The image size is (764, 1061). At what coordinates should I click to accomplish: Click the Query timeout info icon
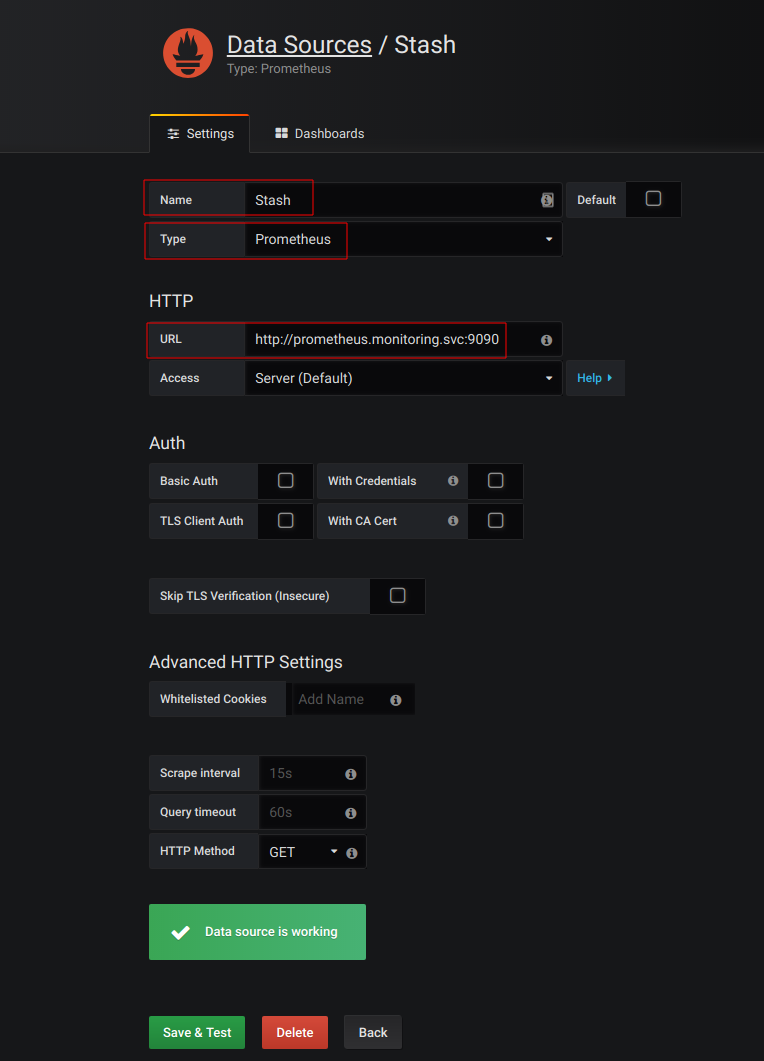pyautogui.click(x=351, y=813)
